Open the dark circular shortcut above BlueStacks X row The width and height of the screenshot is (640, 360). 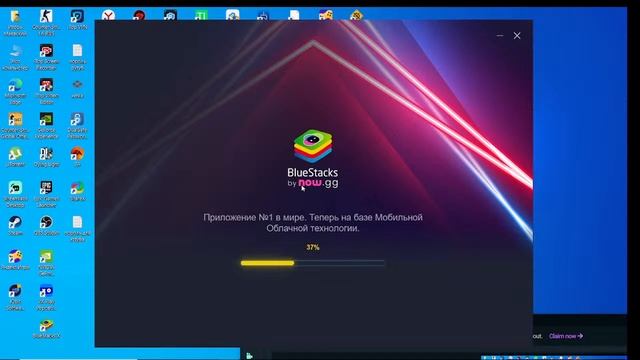click(16, 291)
